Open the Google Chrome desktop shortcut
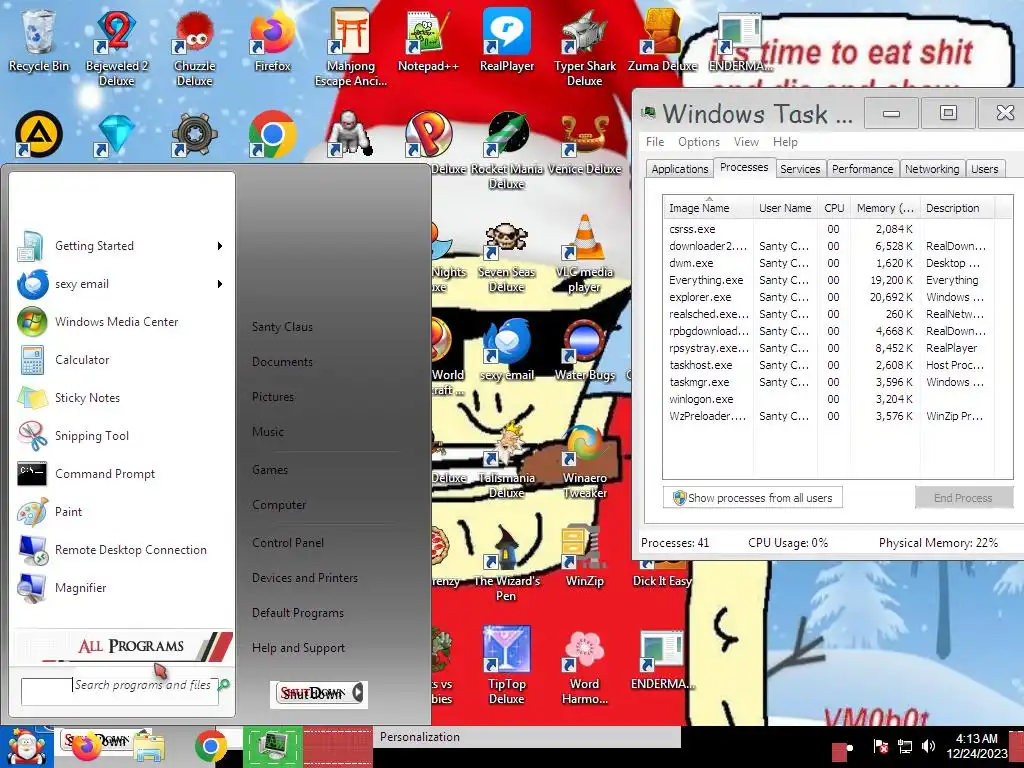Screen dimensions: 1024x768 pyautogui.click(x=272, y=135)
